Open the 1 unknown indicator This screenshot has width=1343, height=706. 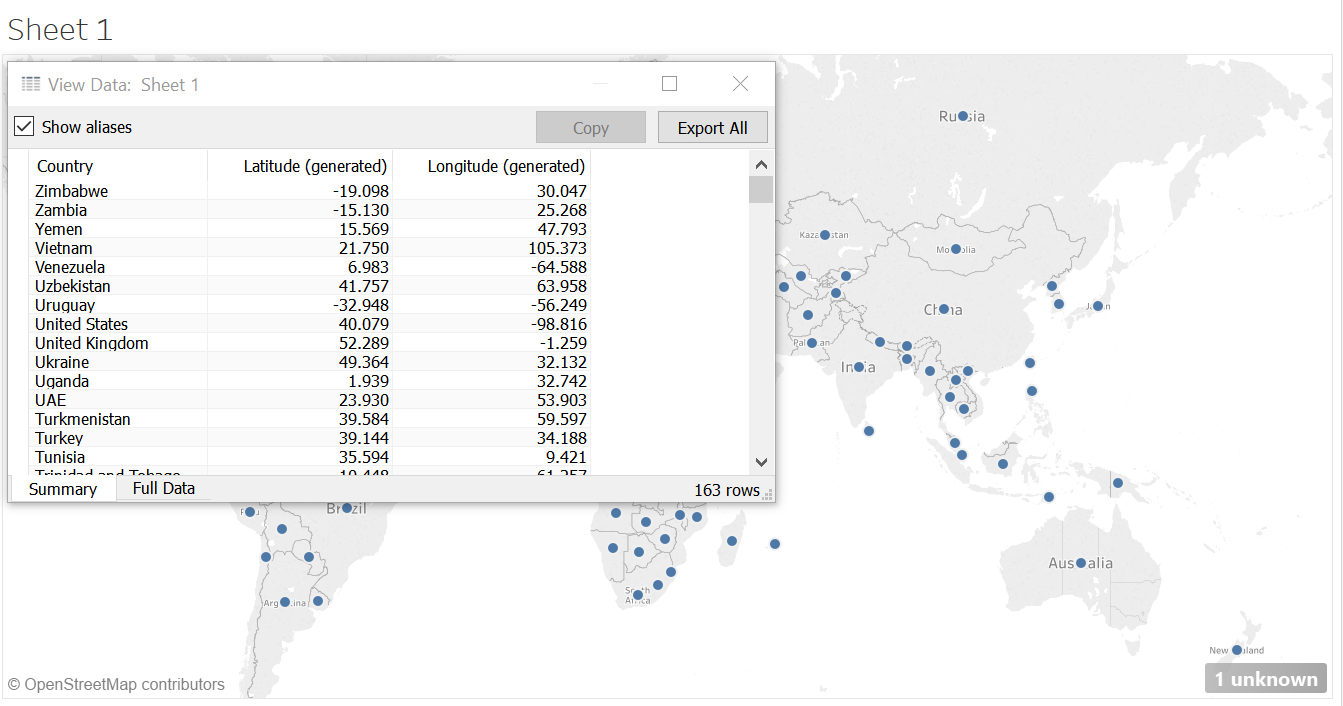coord(1265,679)
